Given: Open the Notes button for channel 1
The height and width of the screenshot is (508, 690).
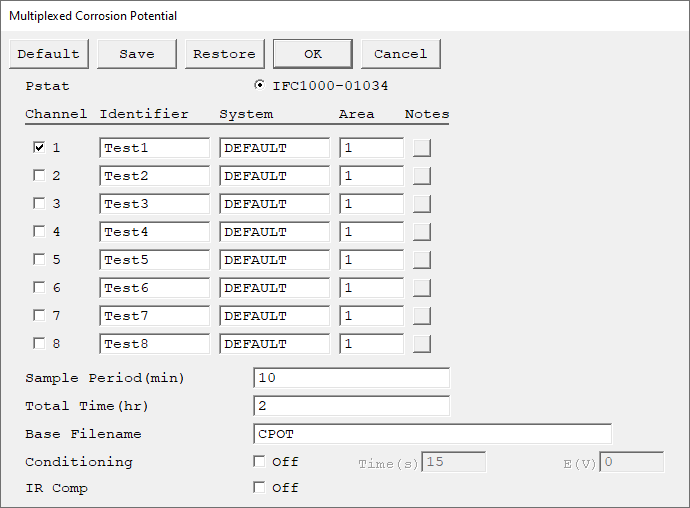Looking at the screenshot, I should [x=422, y=148].
